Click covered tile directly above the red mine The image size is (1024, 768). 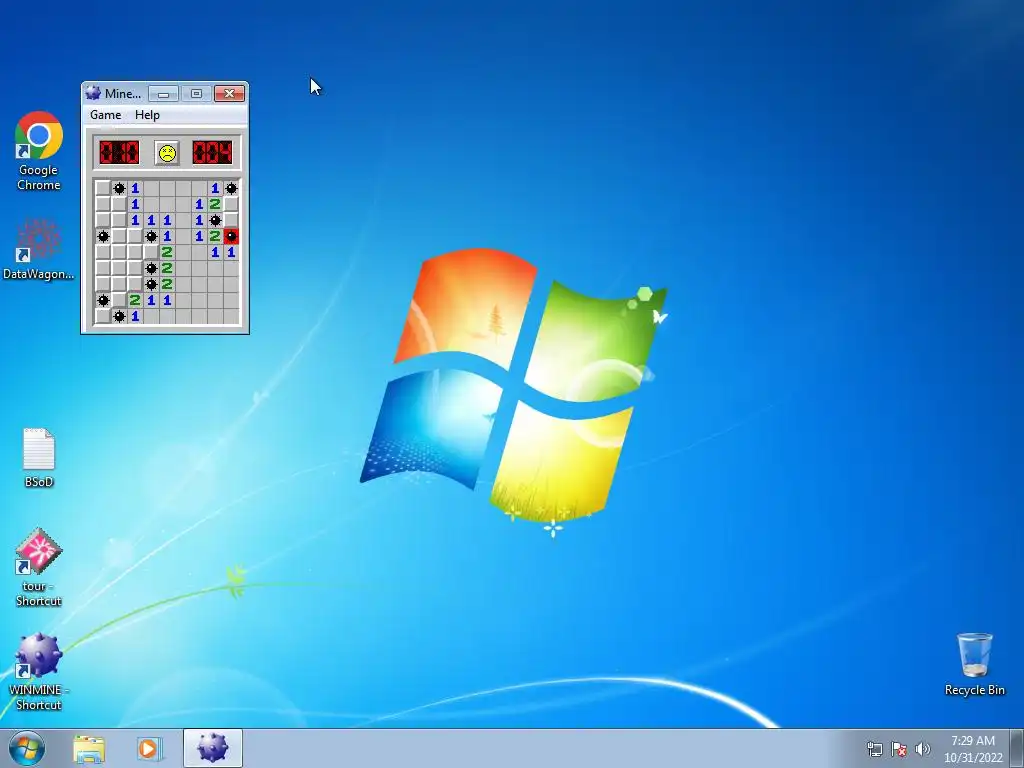(231, 220)
